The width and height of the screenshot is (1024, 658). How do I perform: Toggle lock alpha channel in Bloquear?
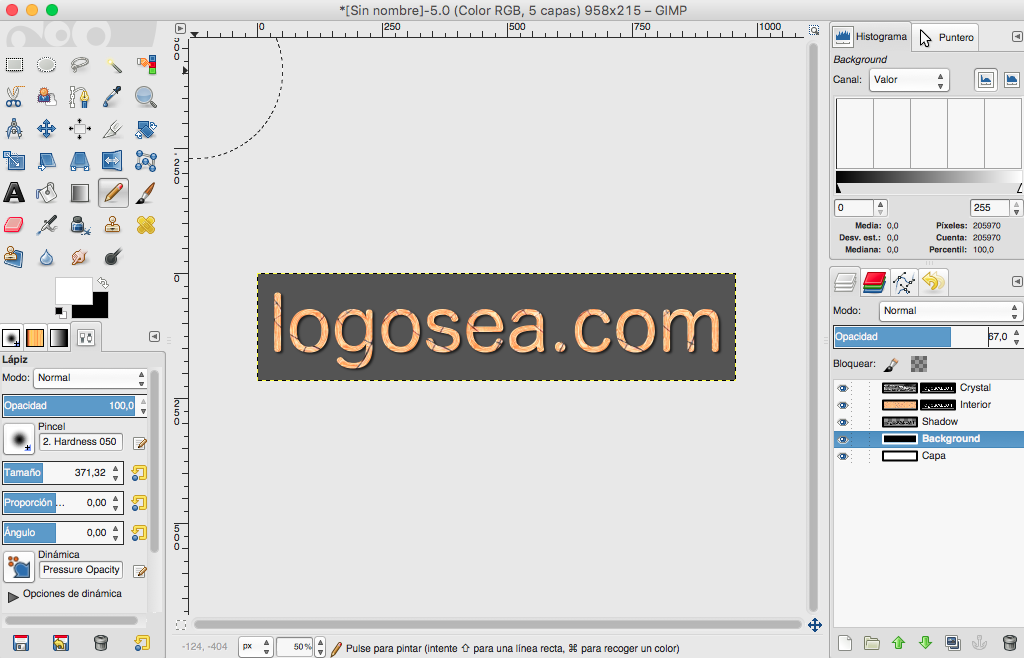(919, 364)
